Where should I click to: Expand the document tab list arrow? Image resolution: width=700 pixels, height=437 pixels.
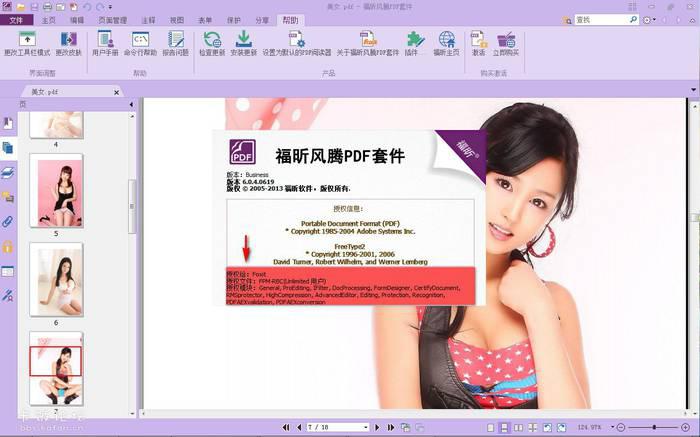[x=693, y=90]
